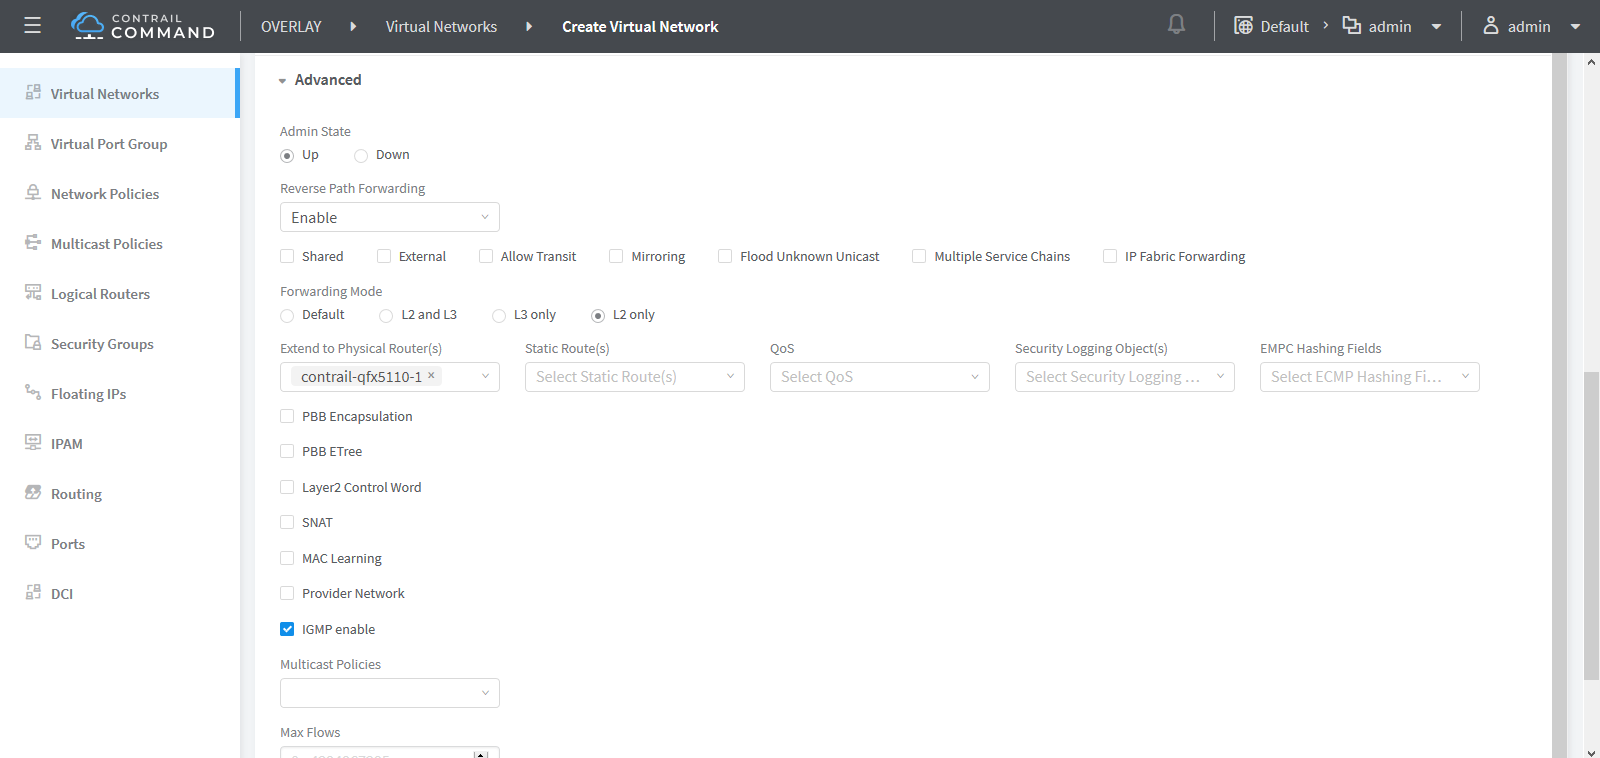Select the Down admin state radio
This screenshot has height=758, width=1600.
(x=361, y=155)
